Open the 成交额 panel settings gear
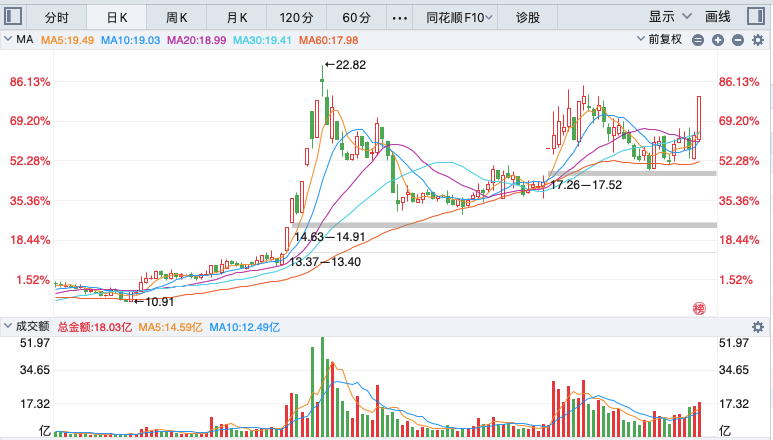773x440 pixels. coord(758,327)
